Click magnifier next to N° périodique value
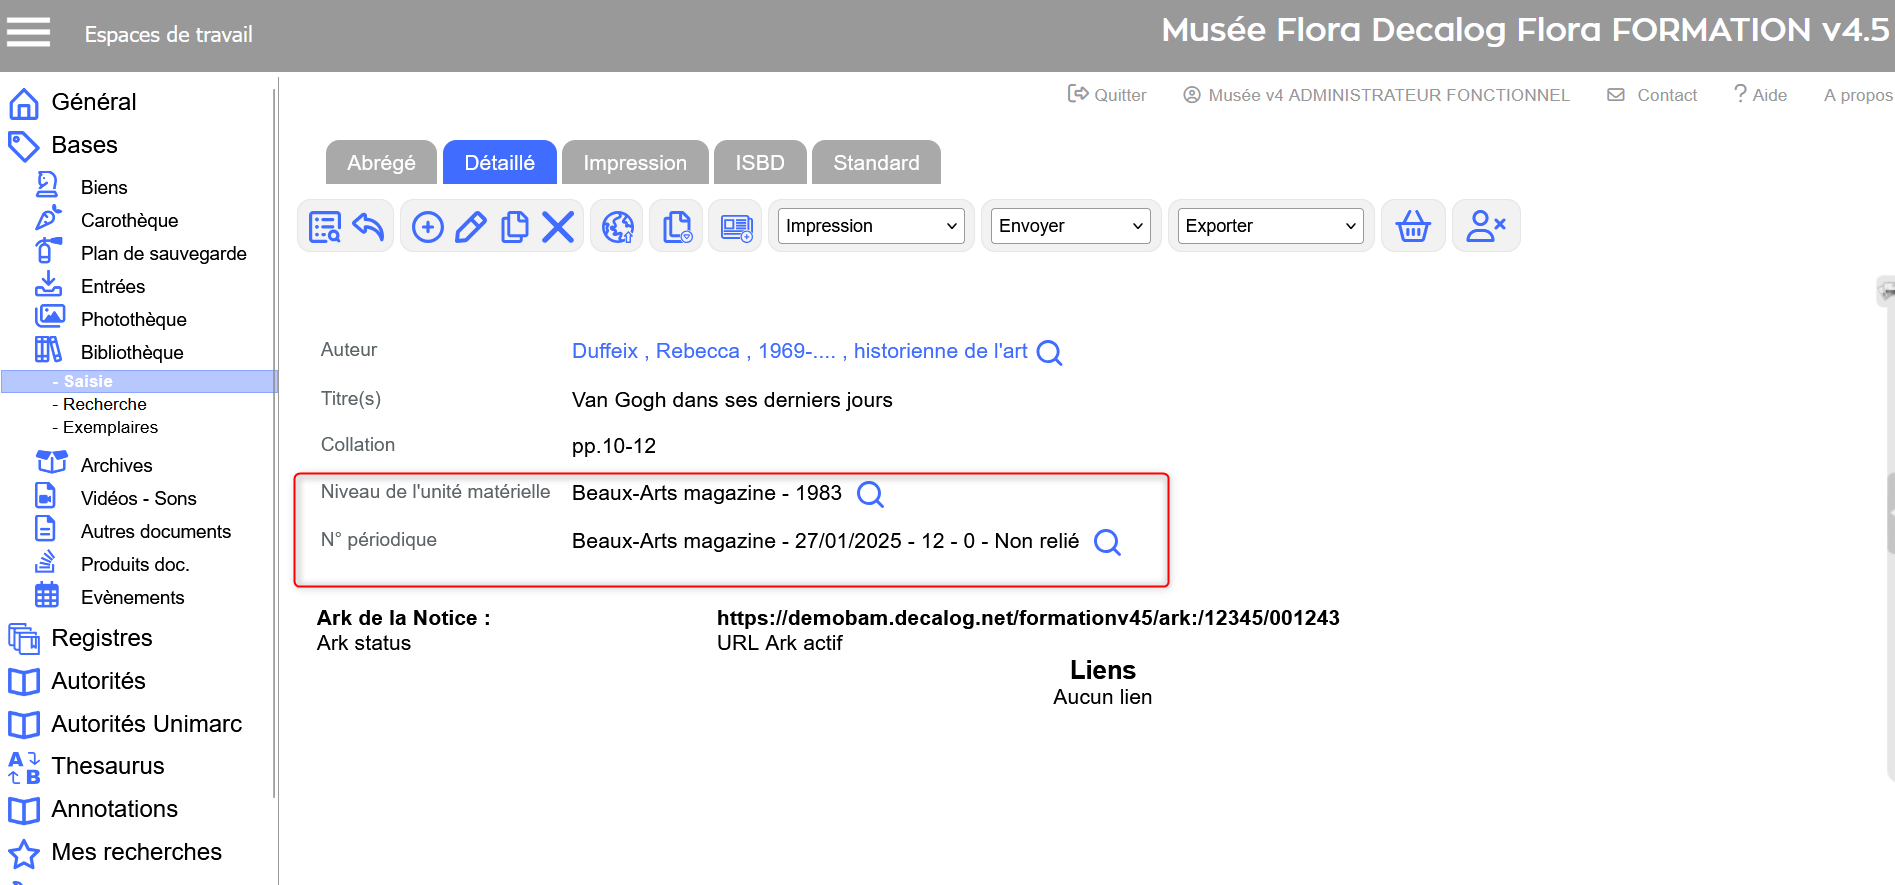 click(x=1107, y=542)
